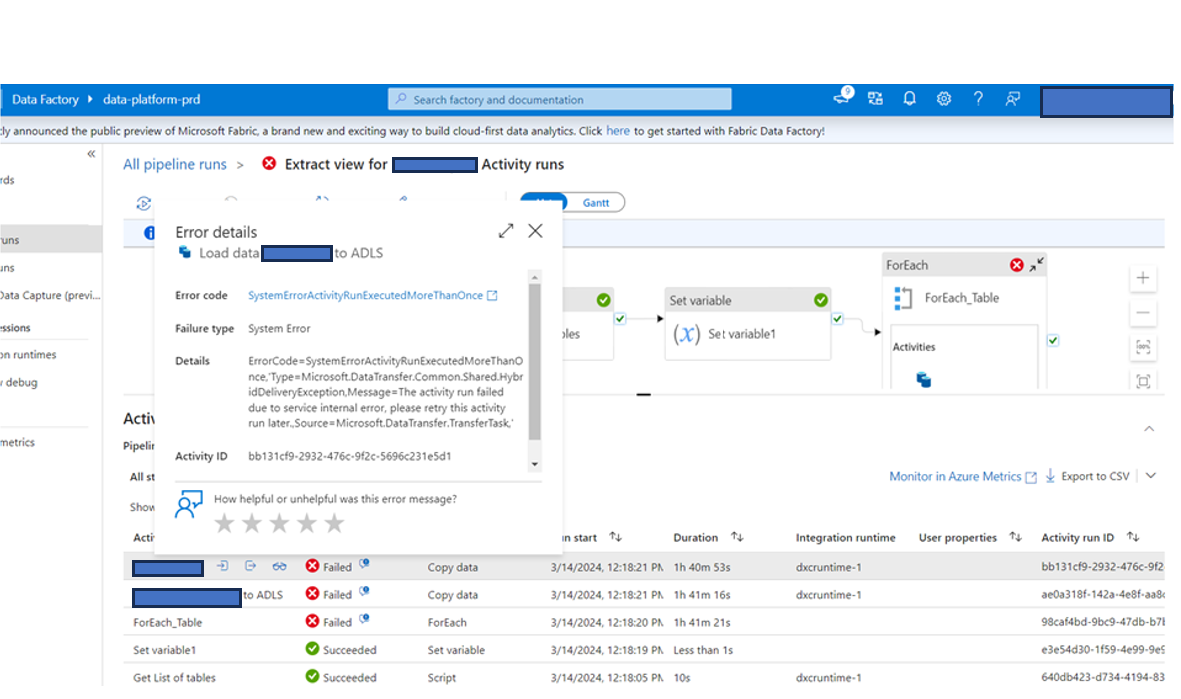Open the All pipeline runs breadcrumb
1181x699 pixels.
tap(175, 164)
